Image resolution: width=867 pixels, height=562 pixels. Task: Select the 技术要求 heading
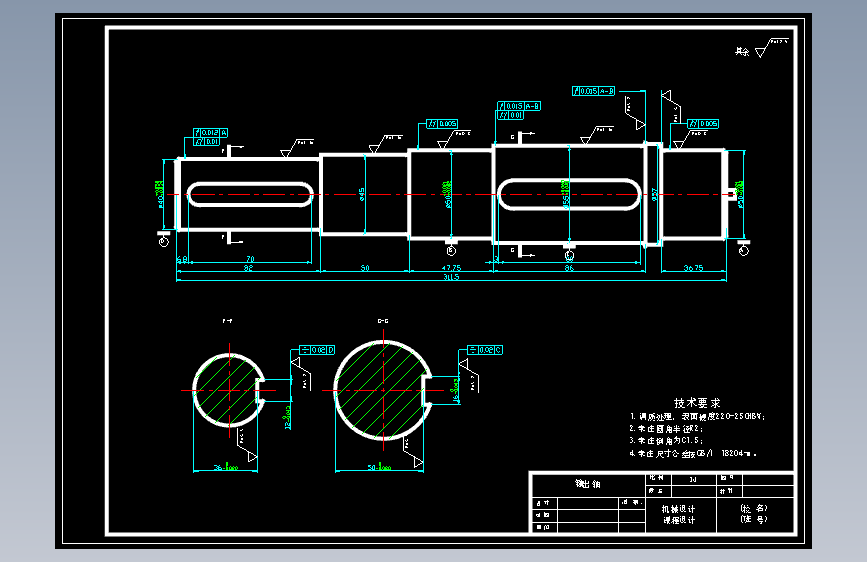coord(697,403)
